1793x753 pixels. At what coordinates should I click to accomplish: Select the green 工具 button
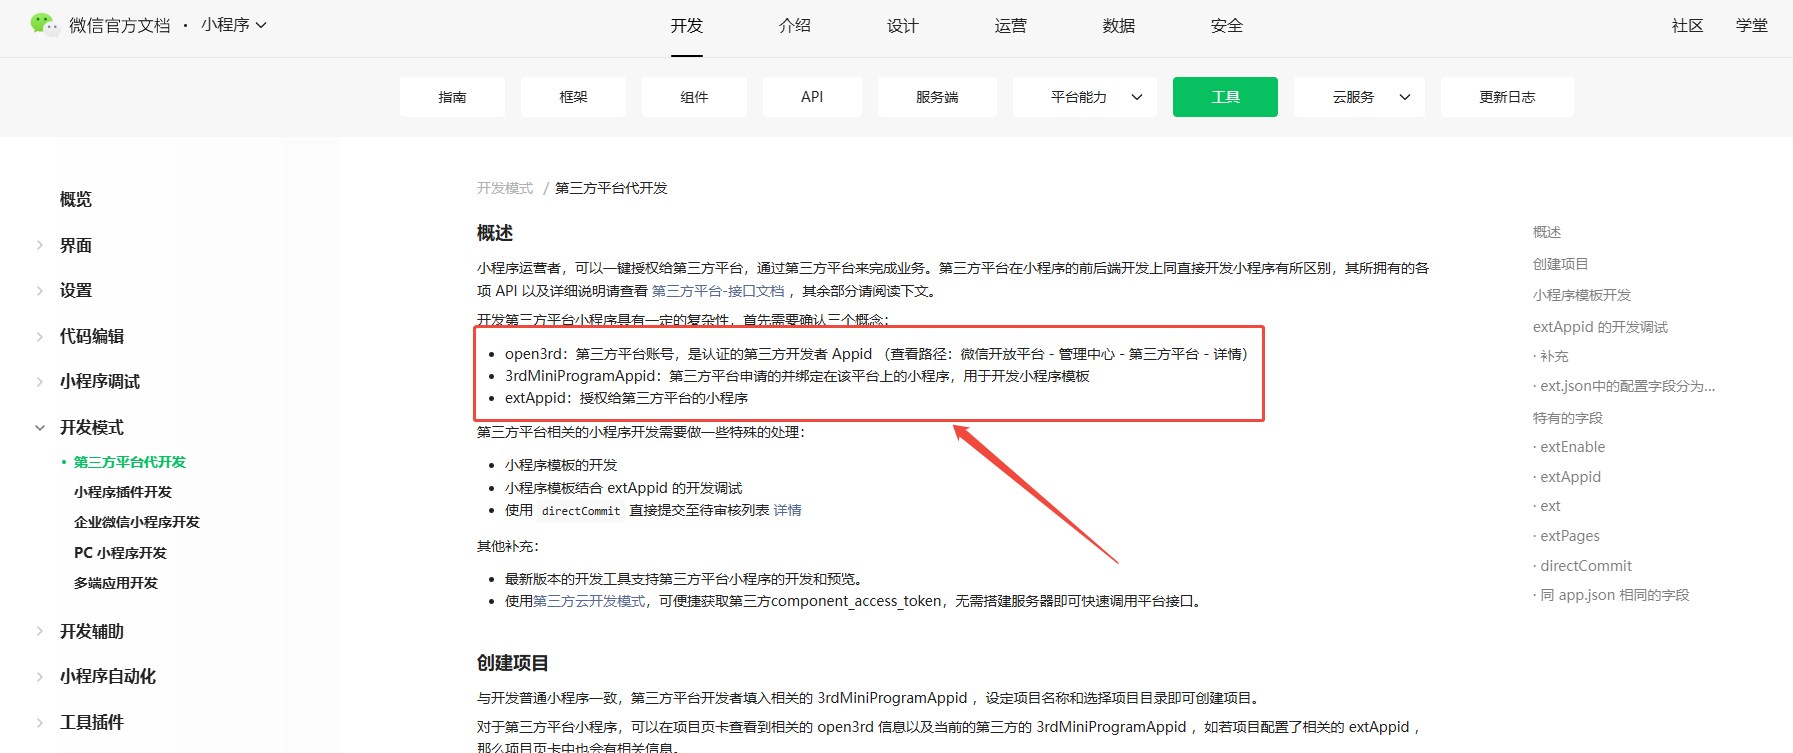[1225, 97]
